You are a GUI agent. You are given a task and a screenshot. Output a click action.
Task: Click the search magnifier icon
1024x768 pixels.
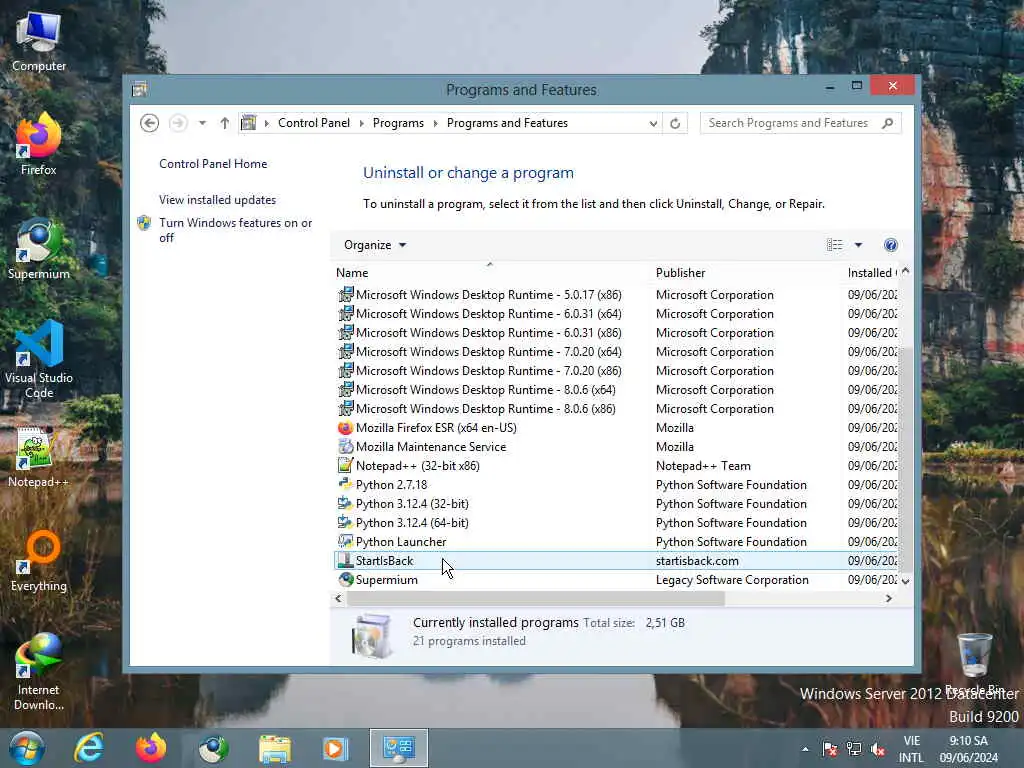point(887,123)
